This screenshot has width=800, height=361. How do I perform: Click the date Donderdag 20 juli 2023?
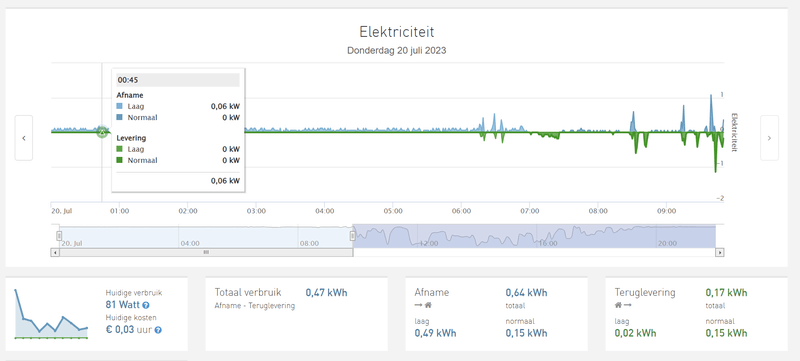pos(396,51)
